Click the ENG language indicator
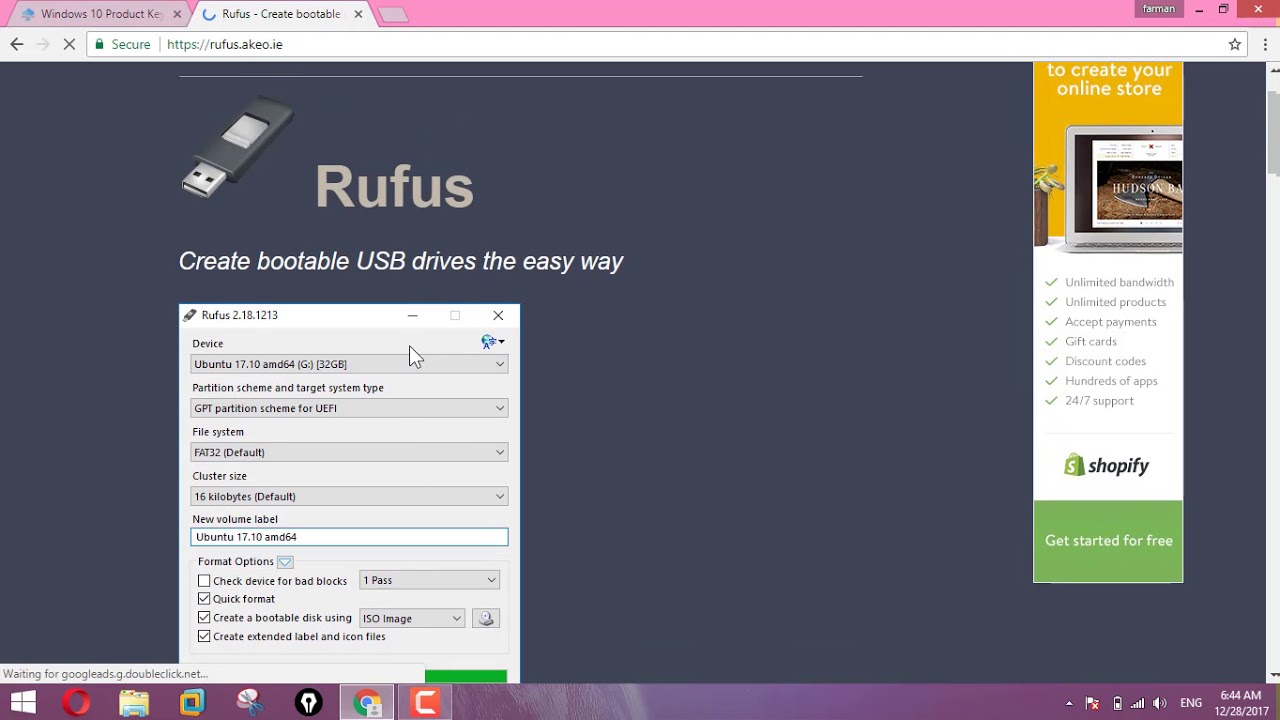This screenshot has height=720, width=1280. [1191, 703]
